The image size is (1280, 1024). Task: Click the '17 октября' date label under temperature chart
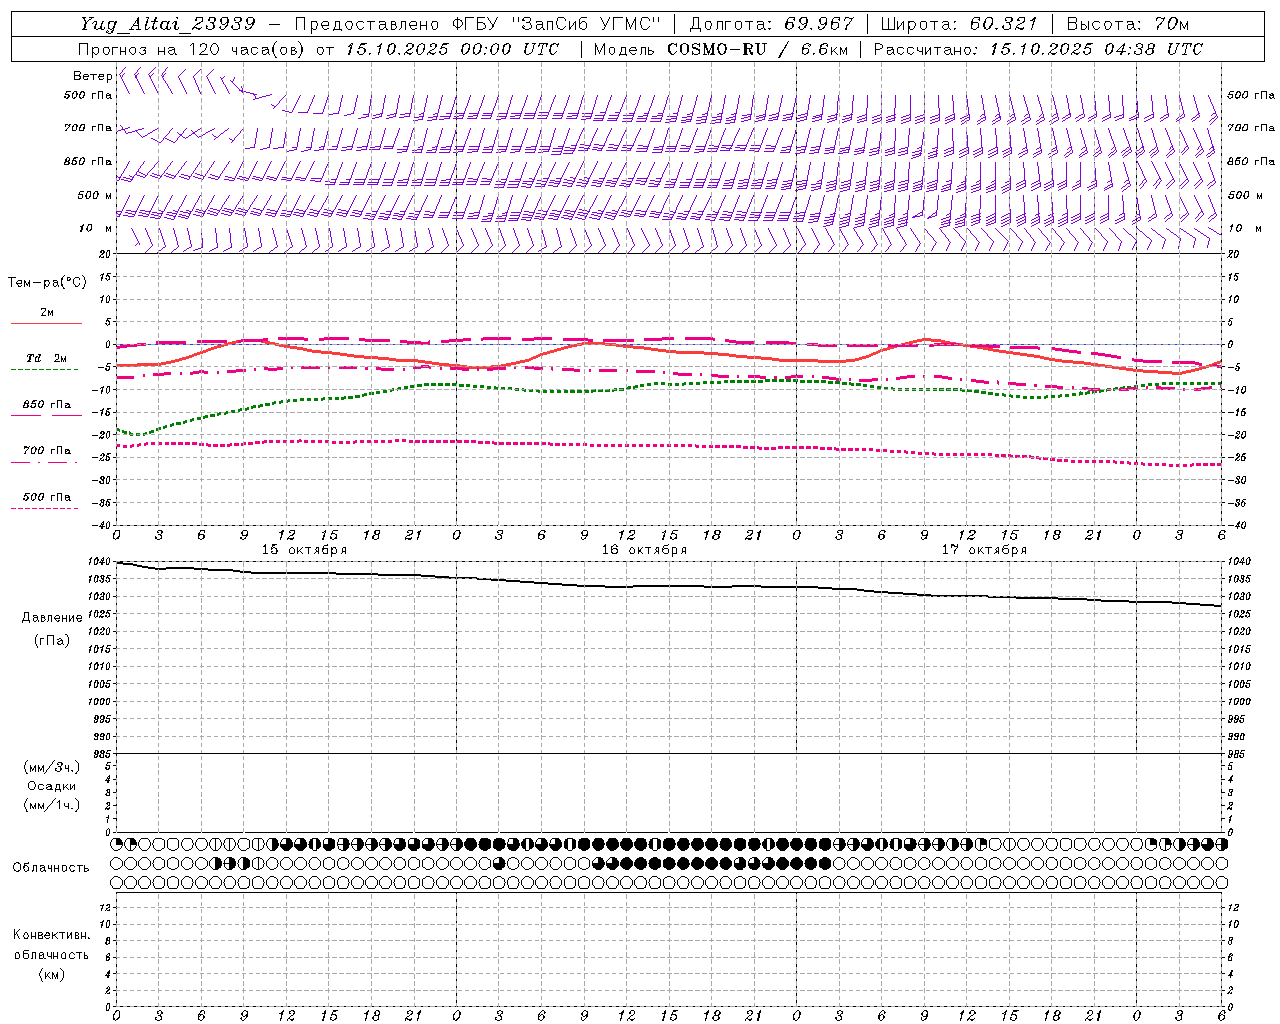(984, 550)
